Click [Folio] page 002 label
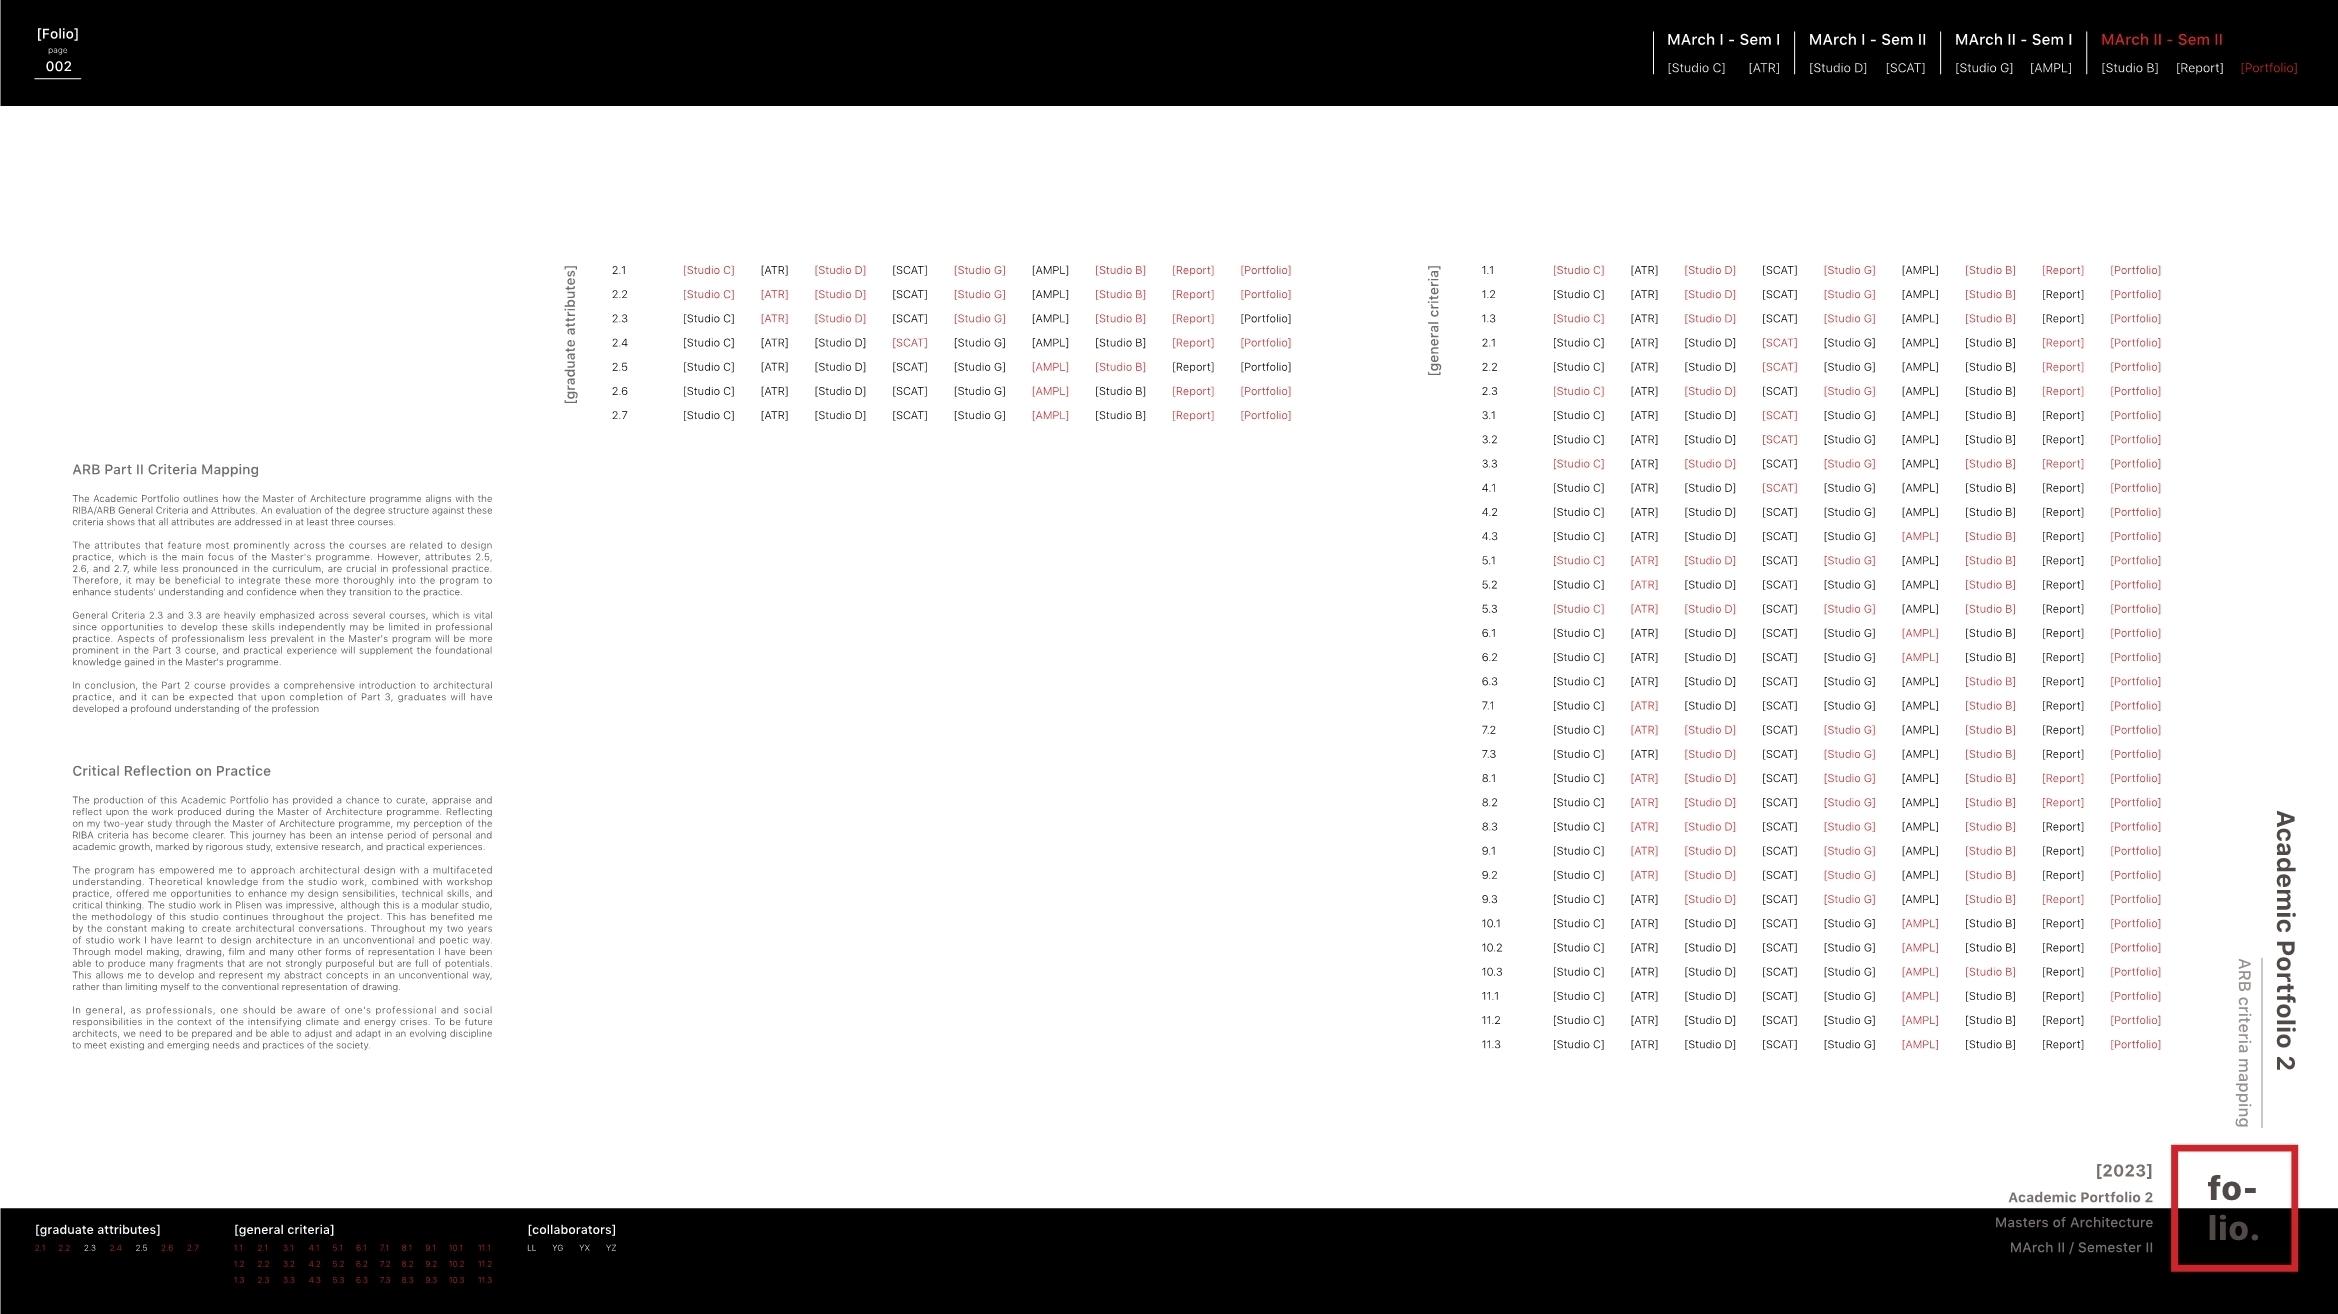 [x=58, y=52]
